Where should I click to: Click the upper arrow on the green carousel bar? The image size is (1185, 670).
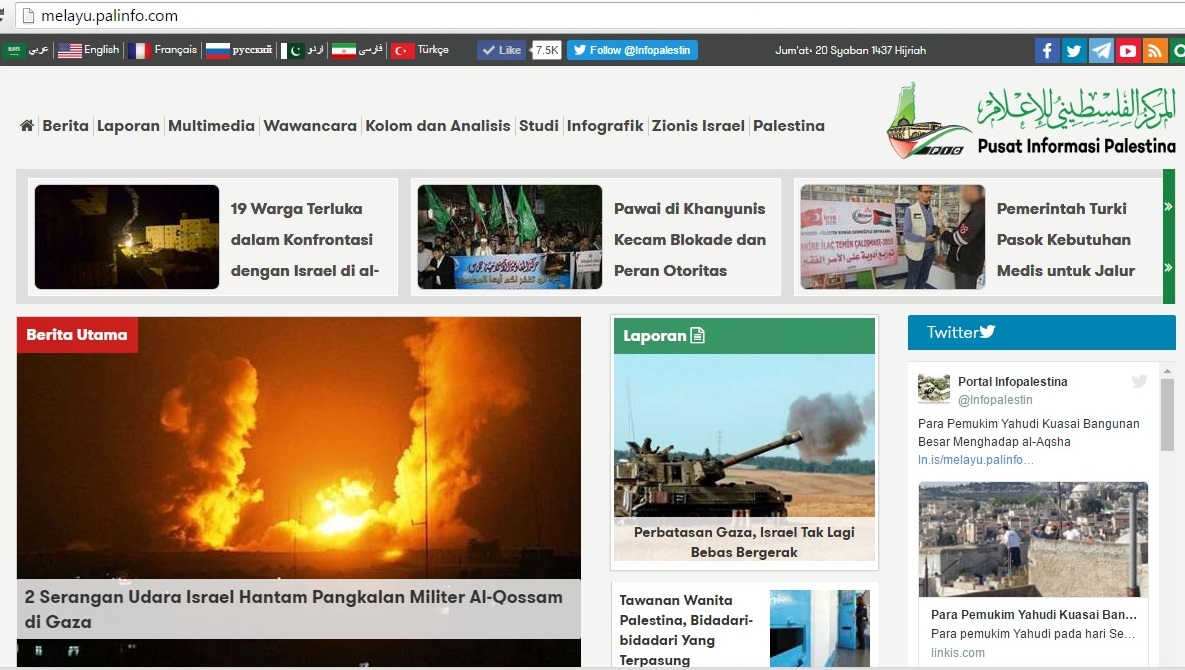(x=1168, y=206)
